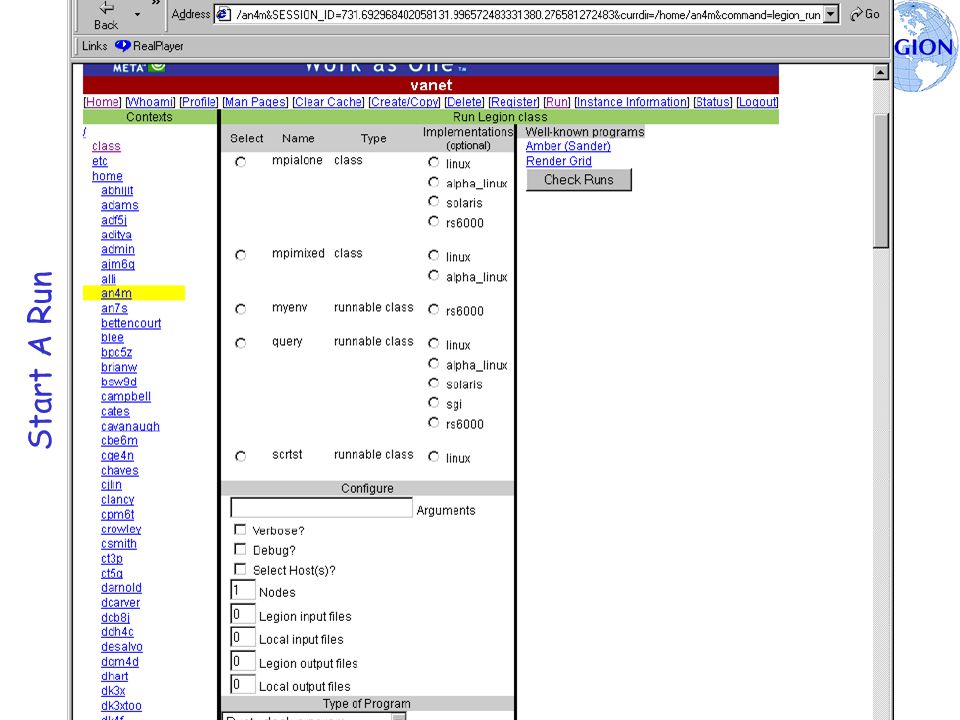Screen dimensions: 960x720
Task: Open the Amber (Sander) program link
Action: pos(568,146)
